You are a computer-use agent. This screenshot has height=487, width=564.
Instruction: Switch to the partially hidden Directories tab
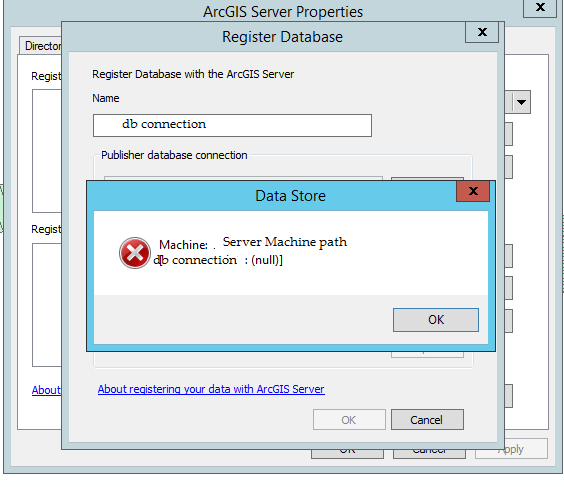41,46
